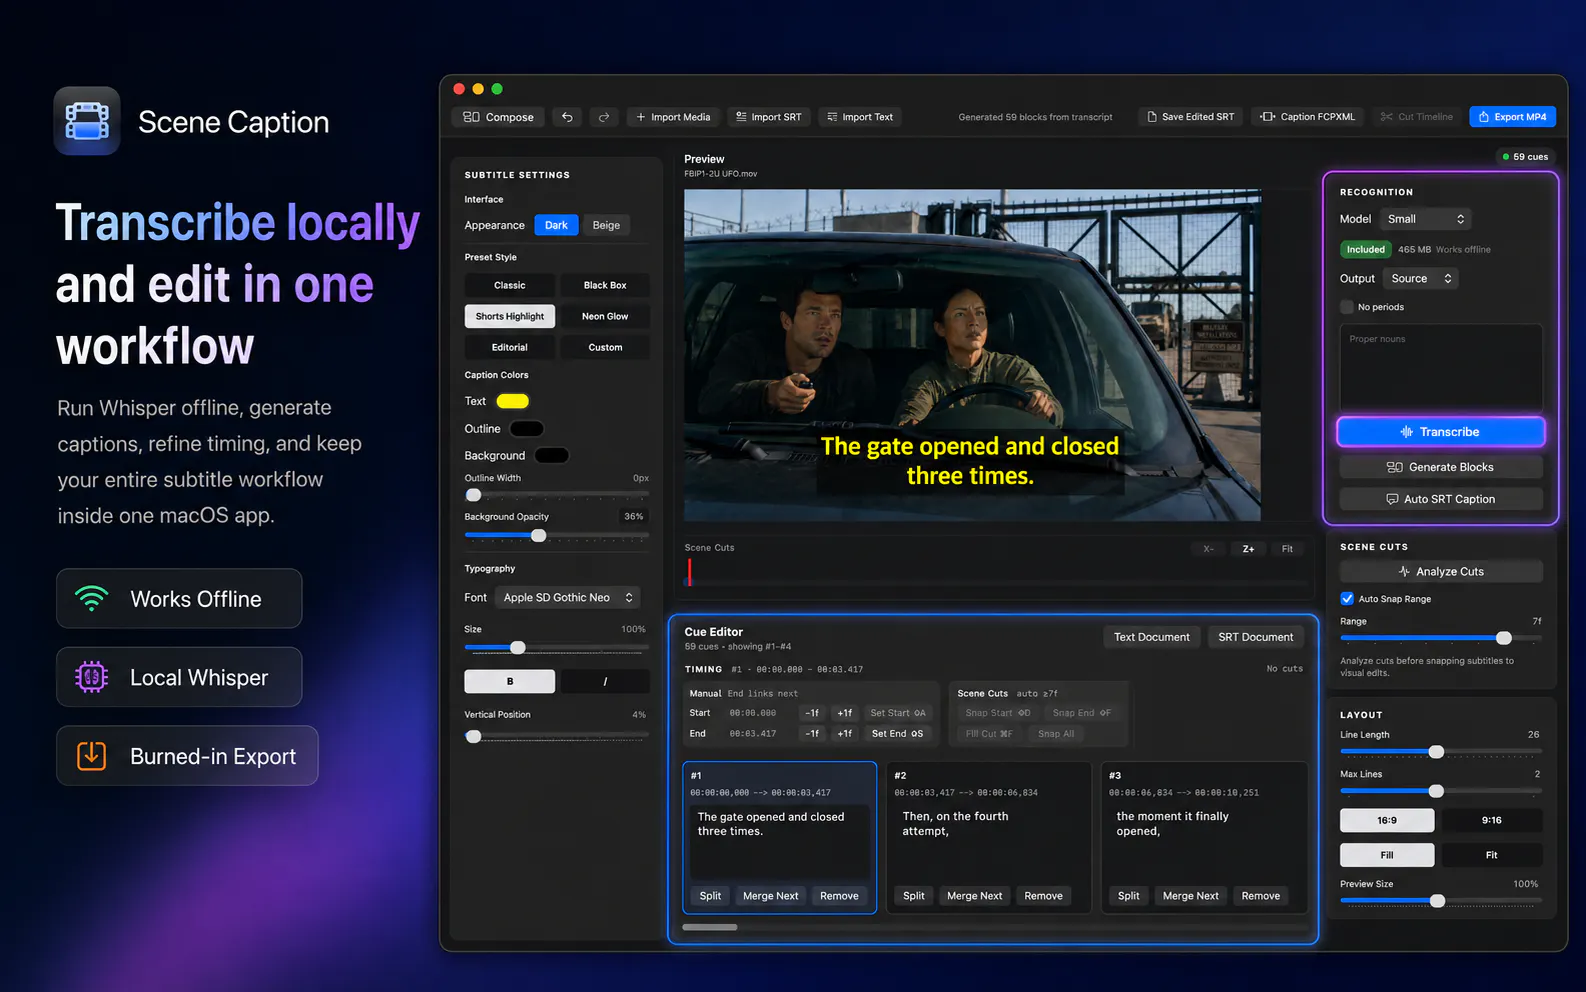This screenshot has width=1586, height=992.
Task: Click Import SRT in the toolbar
Action: click(769, 117)
